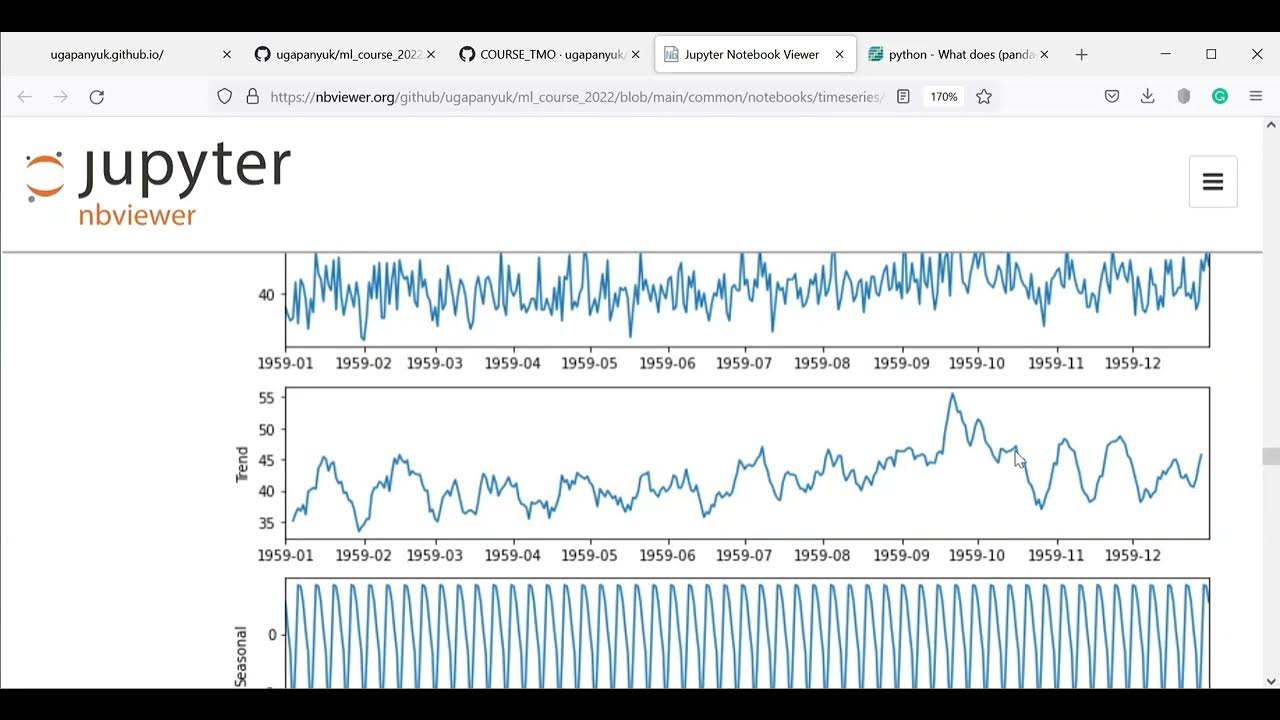Switch to the ugapanyuk/ml_course_2022 tab
This screenshot has width=1280, height=720.
[345, 55]
